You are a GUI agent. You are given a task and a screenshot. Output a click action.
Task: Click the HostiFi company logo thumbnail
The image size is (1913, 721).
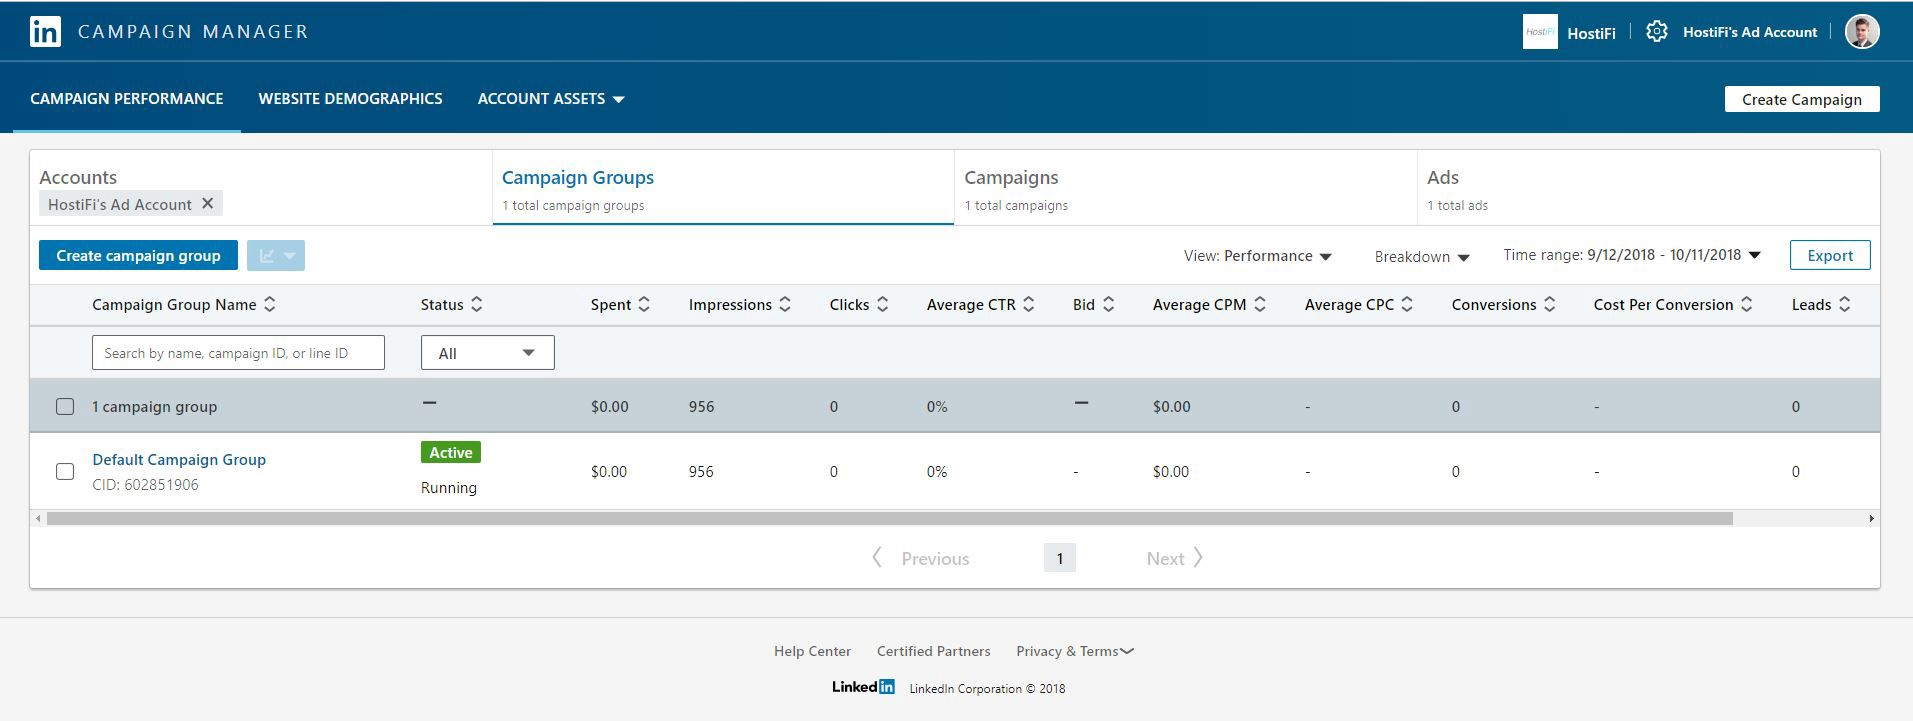click(1540, 32)
